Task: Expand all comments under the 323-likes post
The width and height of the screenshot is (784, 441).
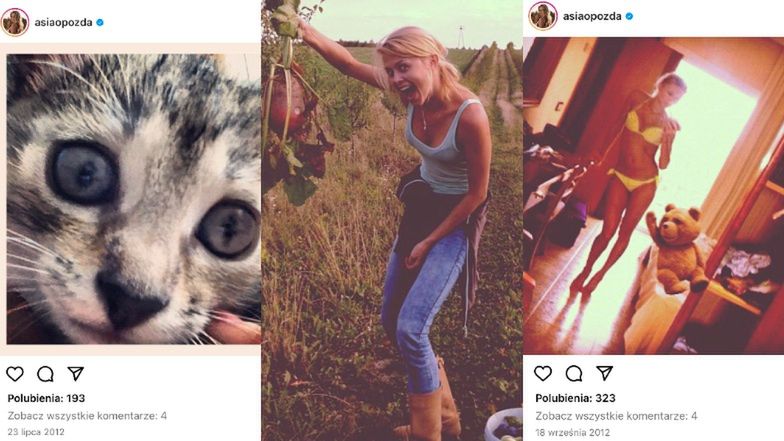Action: (x=616, y=415)
